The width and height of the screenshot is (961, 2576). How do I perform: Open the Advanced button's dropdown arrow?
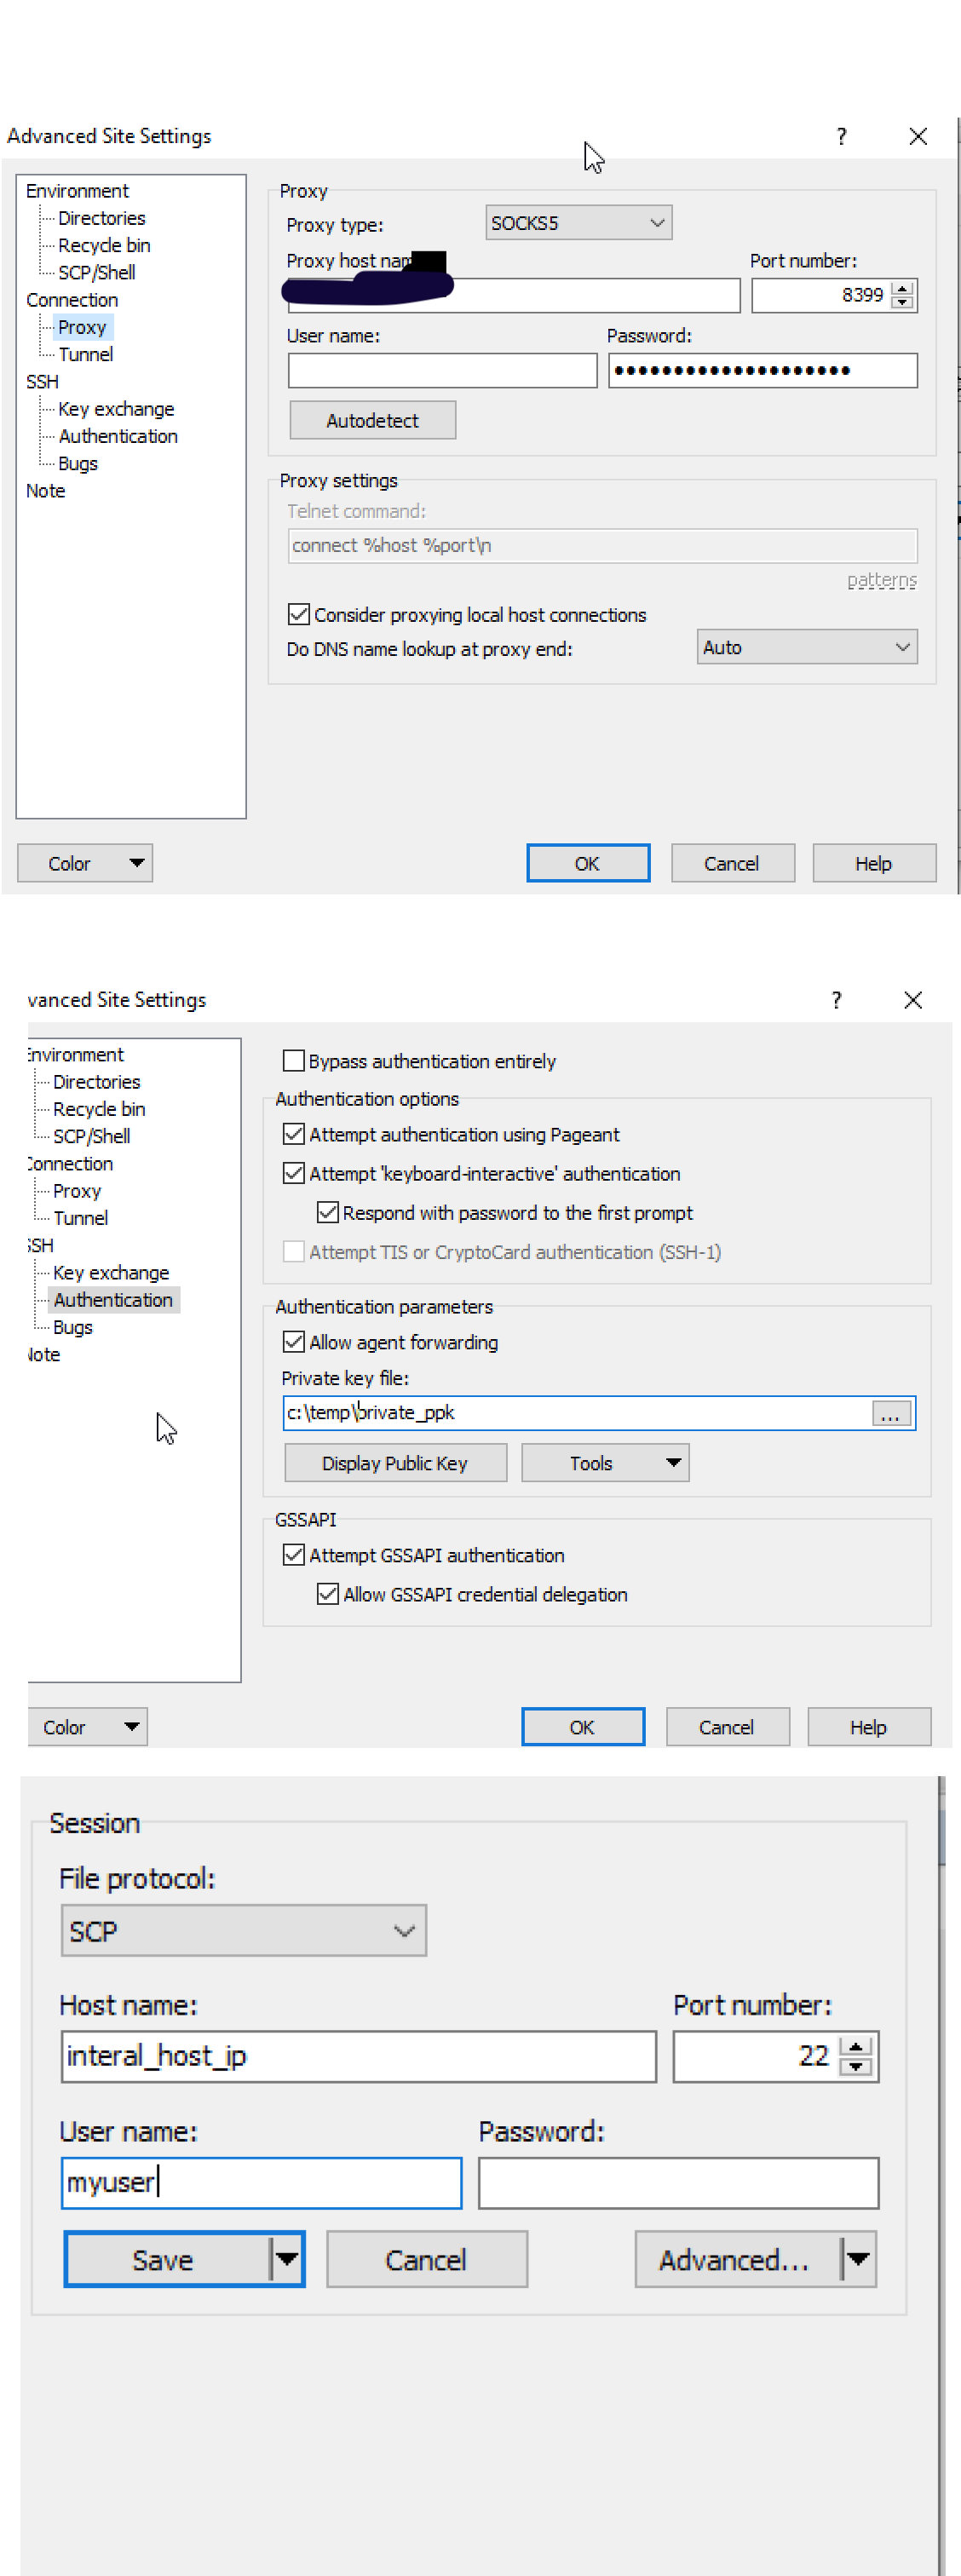click(858, 2259)
